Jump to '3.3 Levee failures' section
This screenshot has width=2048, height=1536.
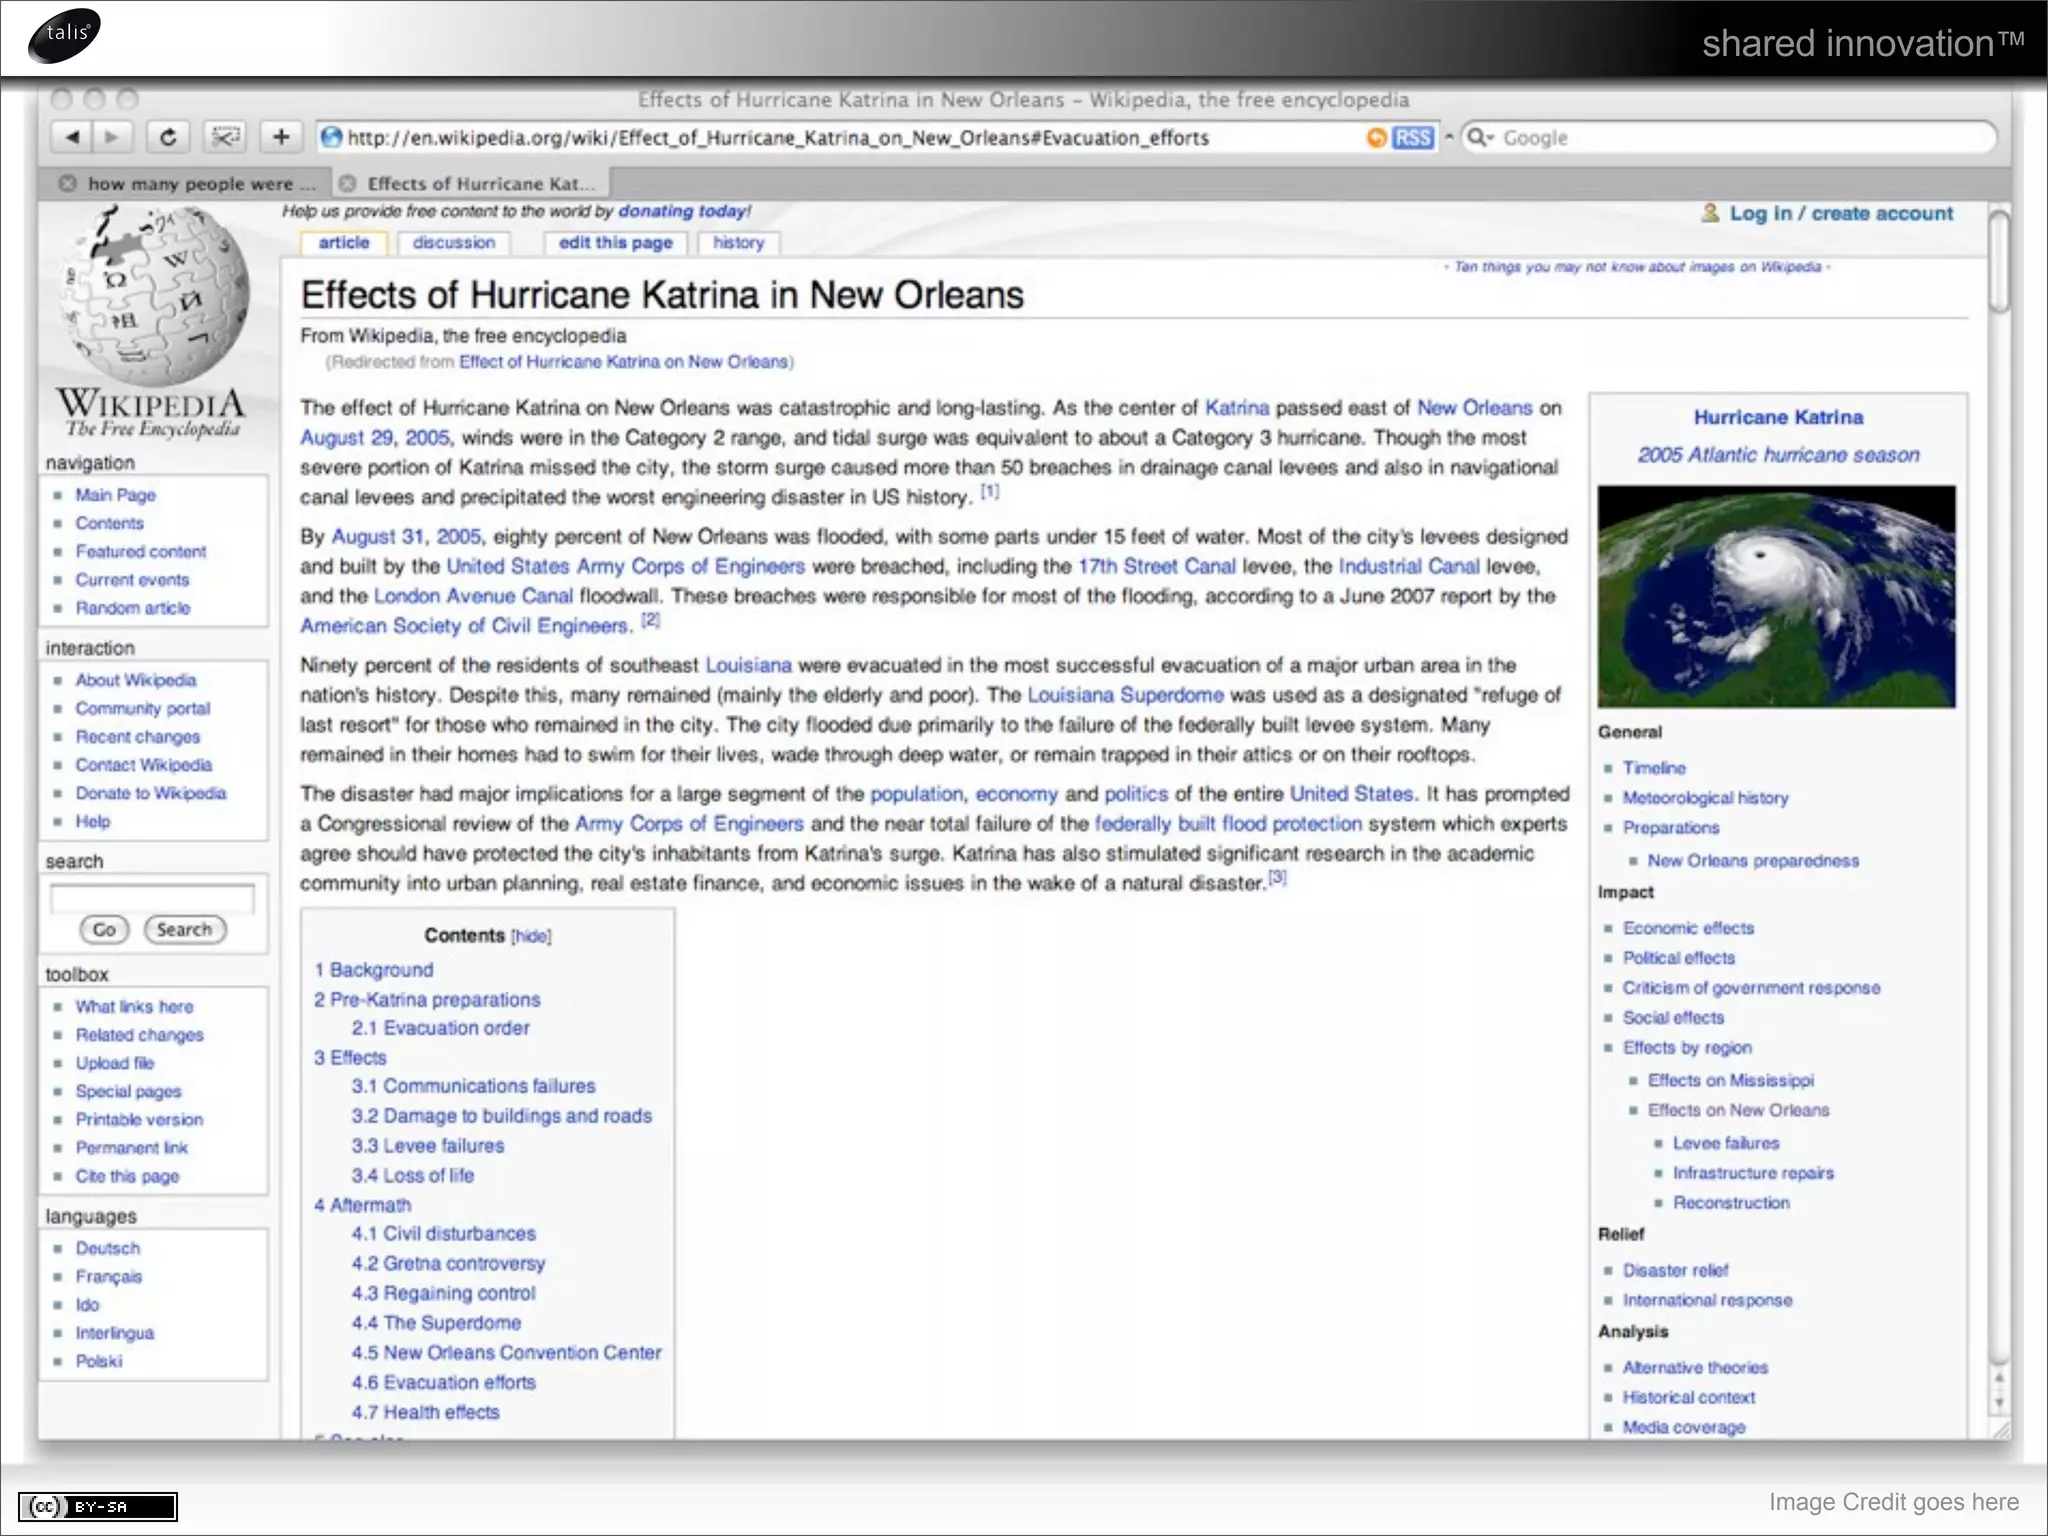(427, 1146)
